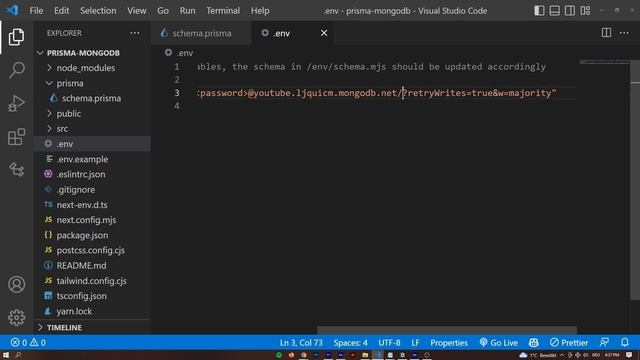
Task: Toggle secondary side bar layout icon
Action: tap(570, 11)
